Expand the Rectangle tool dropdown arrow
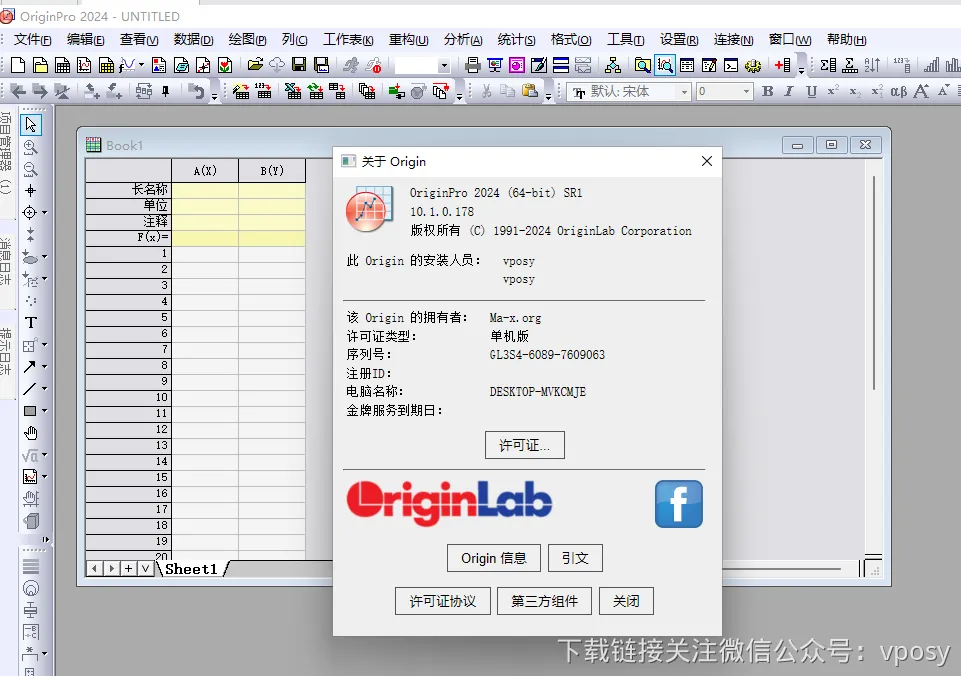 click(x=44, y=411)
